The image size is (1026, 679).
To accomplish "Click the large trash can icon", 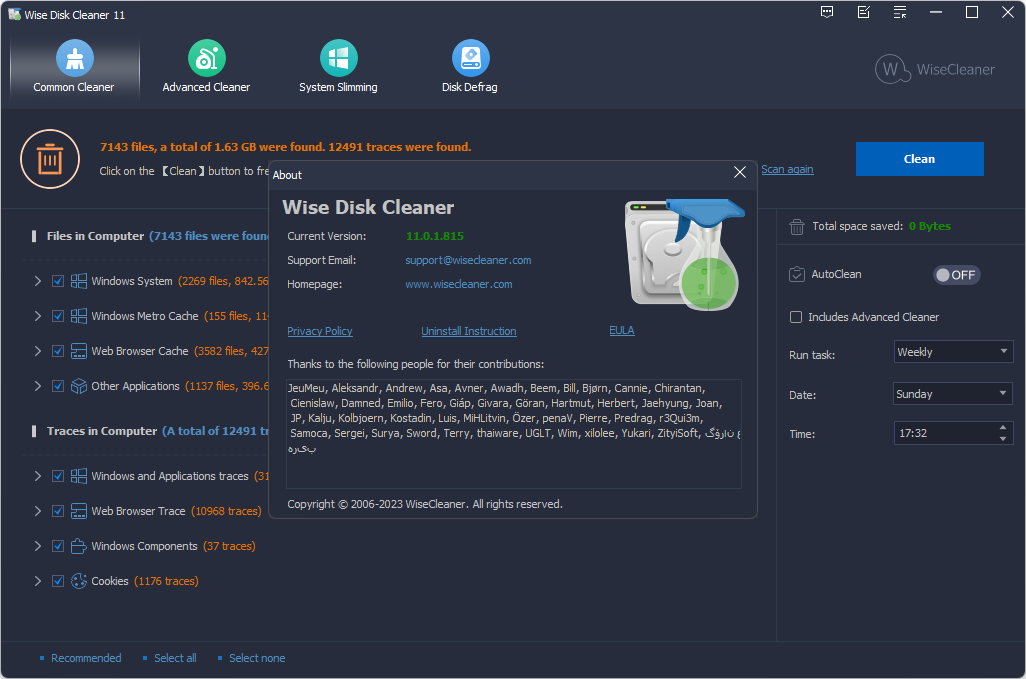I will pos(50,159).
